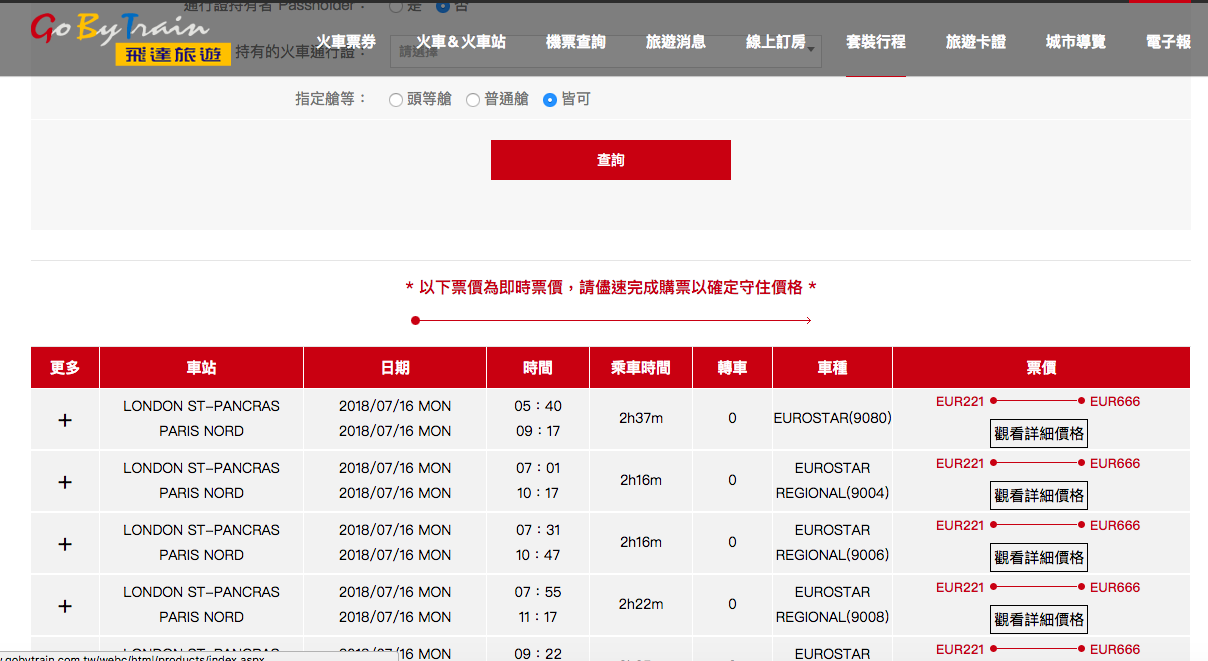Click the 10:17 arrival time
The width and height of the screenshot is (1208, 661).
pos(538,493)
